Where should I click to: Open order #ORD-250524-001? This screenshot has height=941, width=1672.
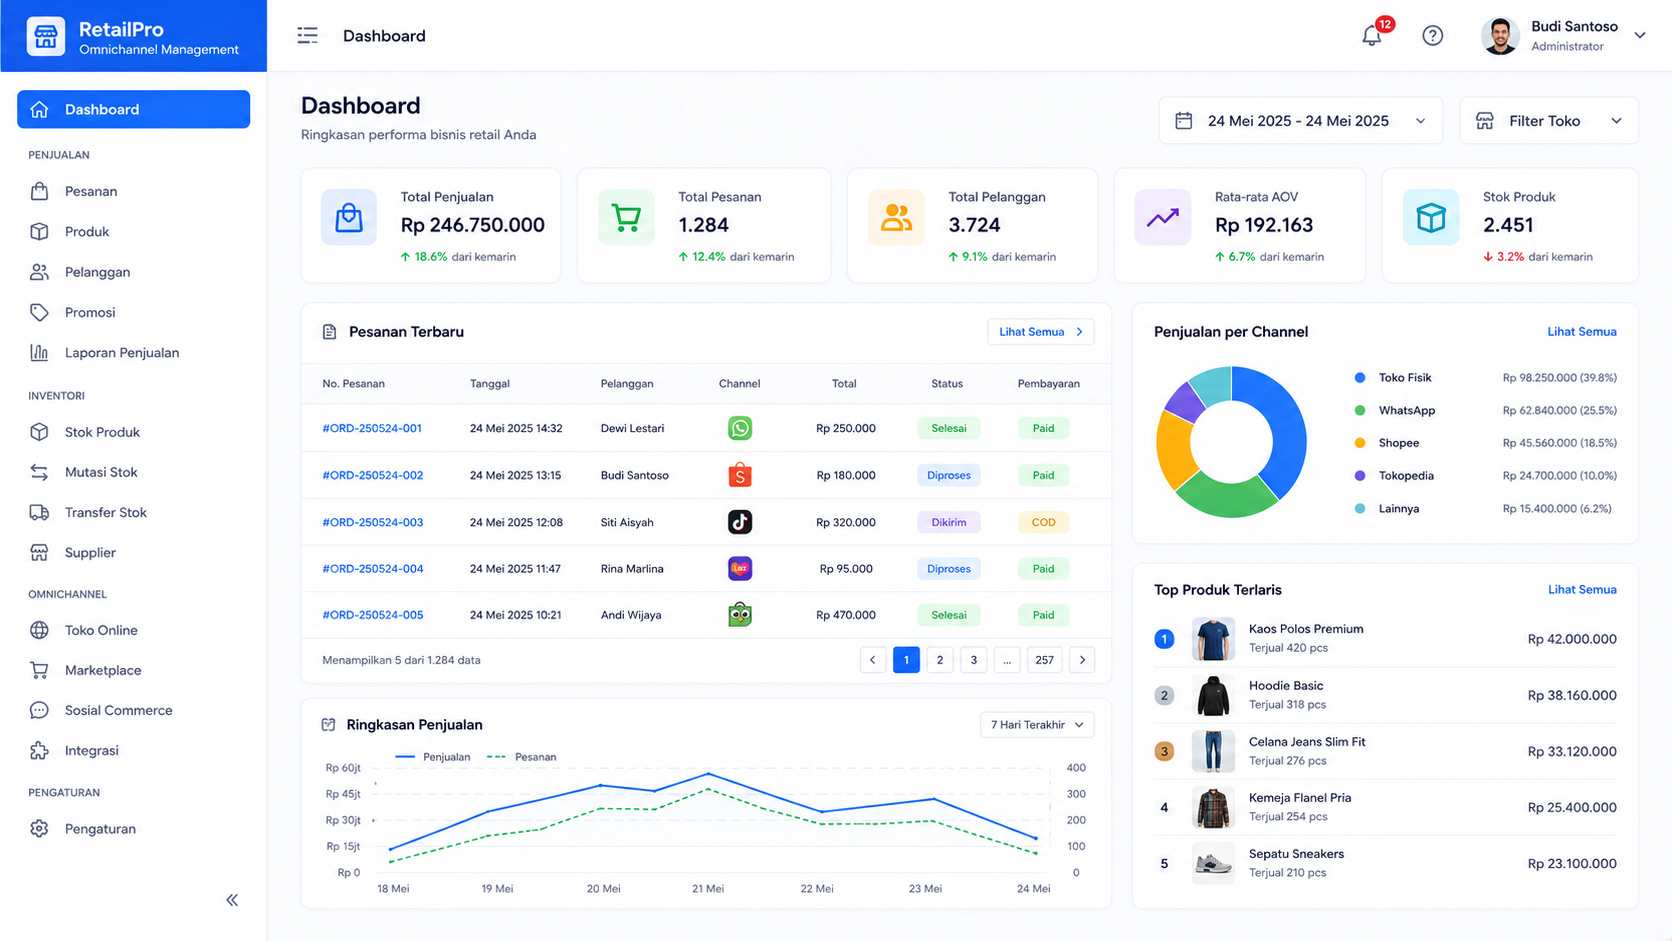coord(372,428)
